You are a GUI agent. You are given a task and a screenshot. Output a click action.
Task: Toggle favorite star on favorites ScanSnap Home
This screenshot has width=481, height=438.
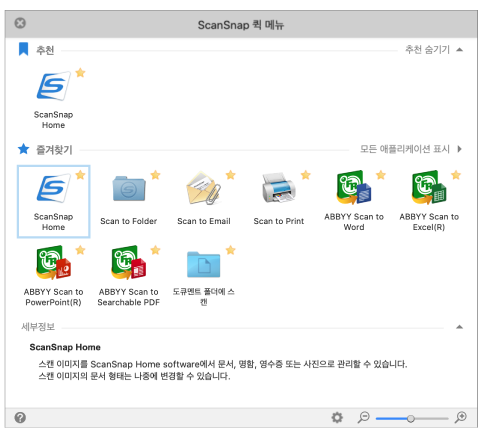[80, 175]
